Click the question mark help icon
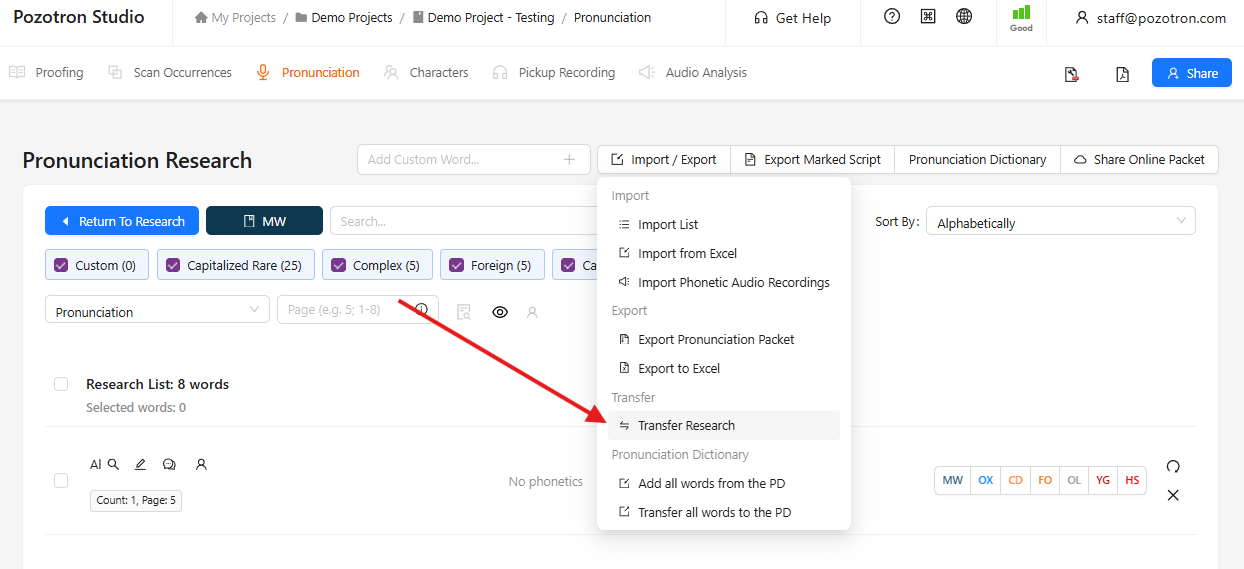1244x569 pixels. point(892,17)
